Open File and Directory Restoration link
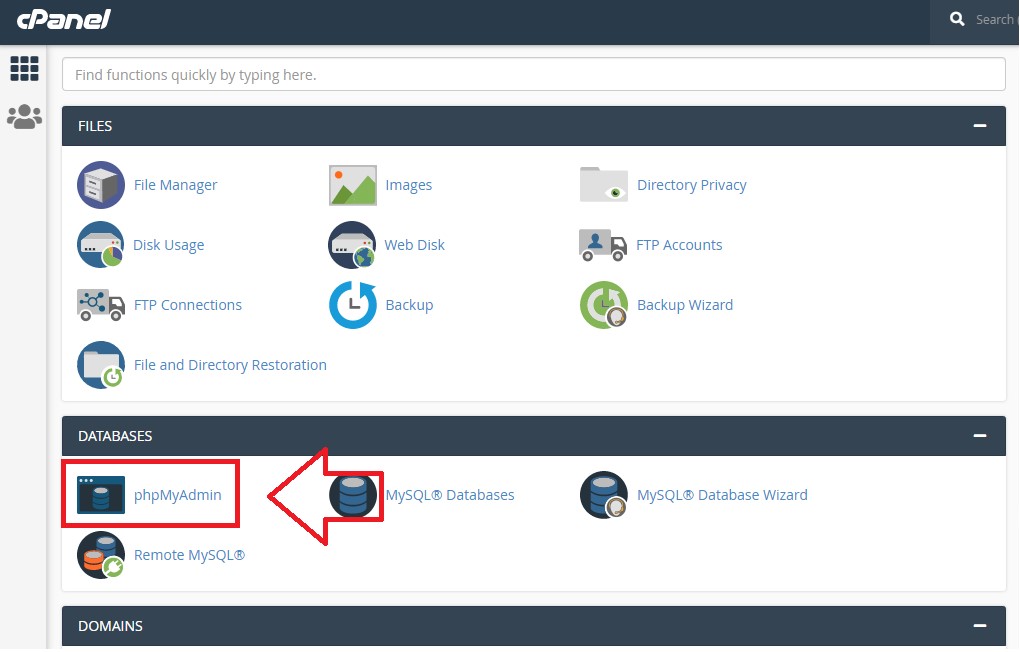Screen dimensions: 1020x652 click(x=230, y=365)
